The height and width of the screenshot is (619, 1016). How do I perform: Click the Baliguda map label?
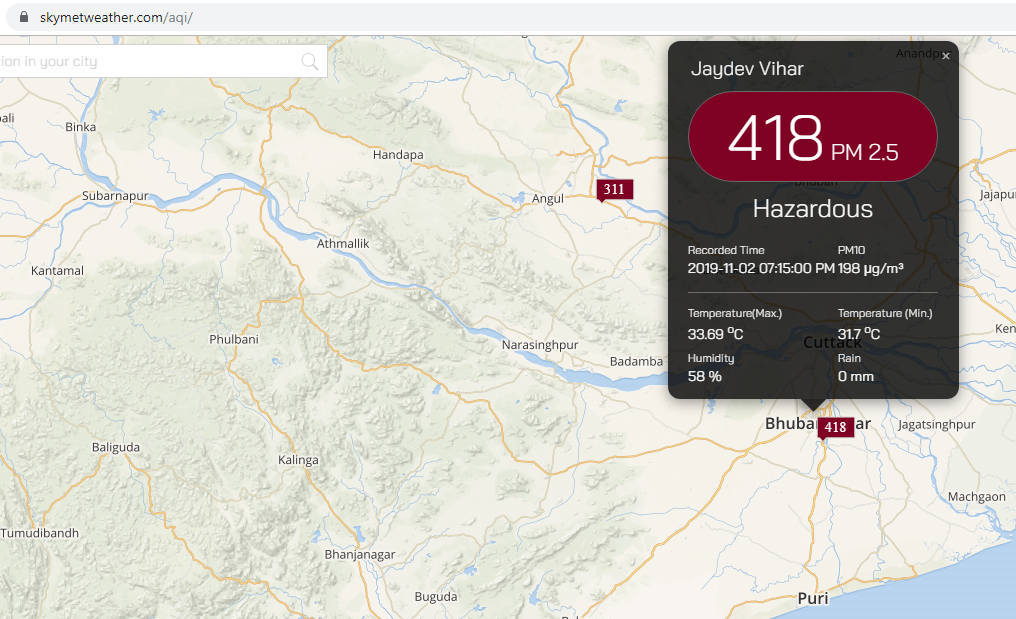click(115, 448)
